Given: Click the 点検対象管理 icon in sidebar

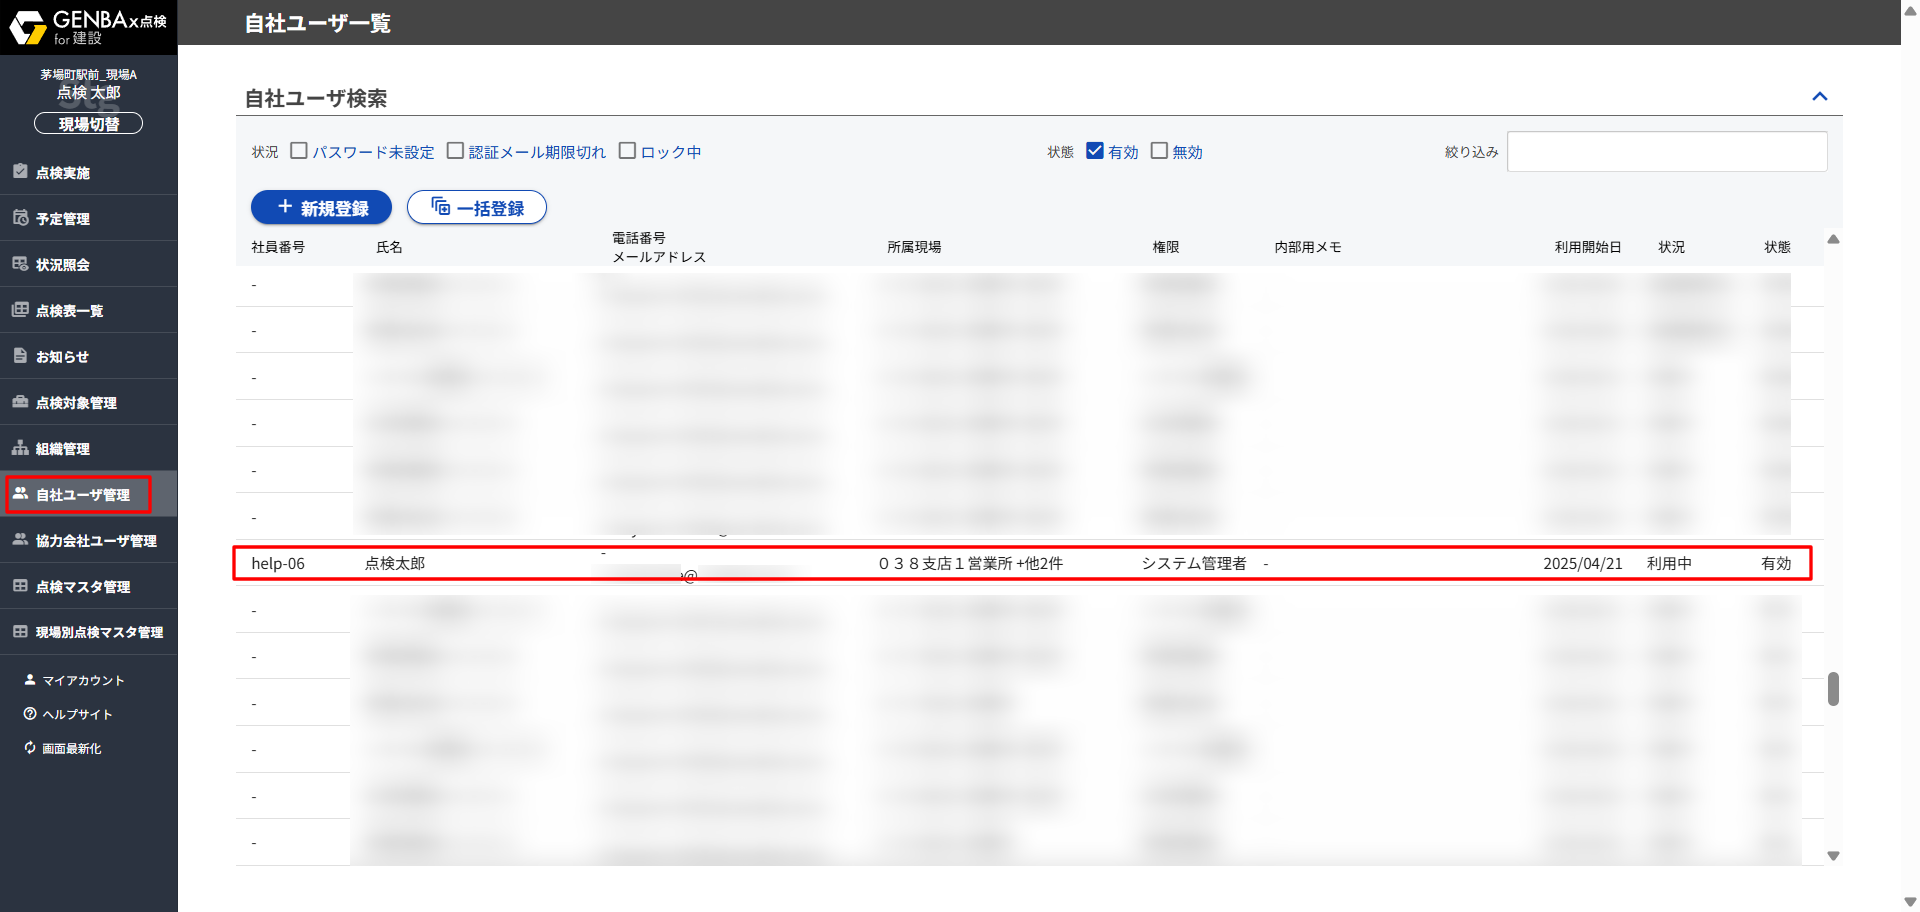Looking at the screenshot, I should [x=20, y=402].
